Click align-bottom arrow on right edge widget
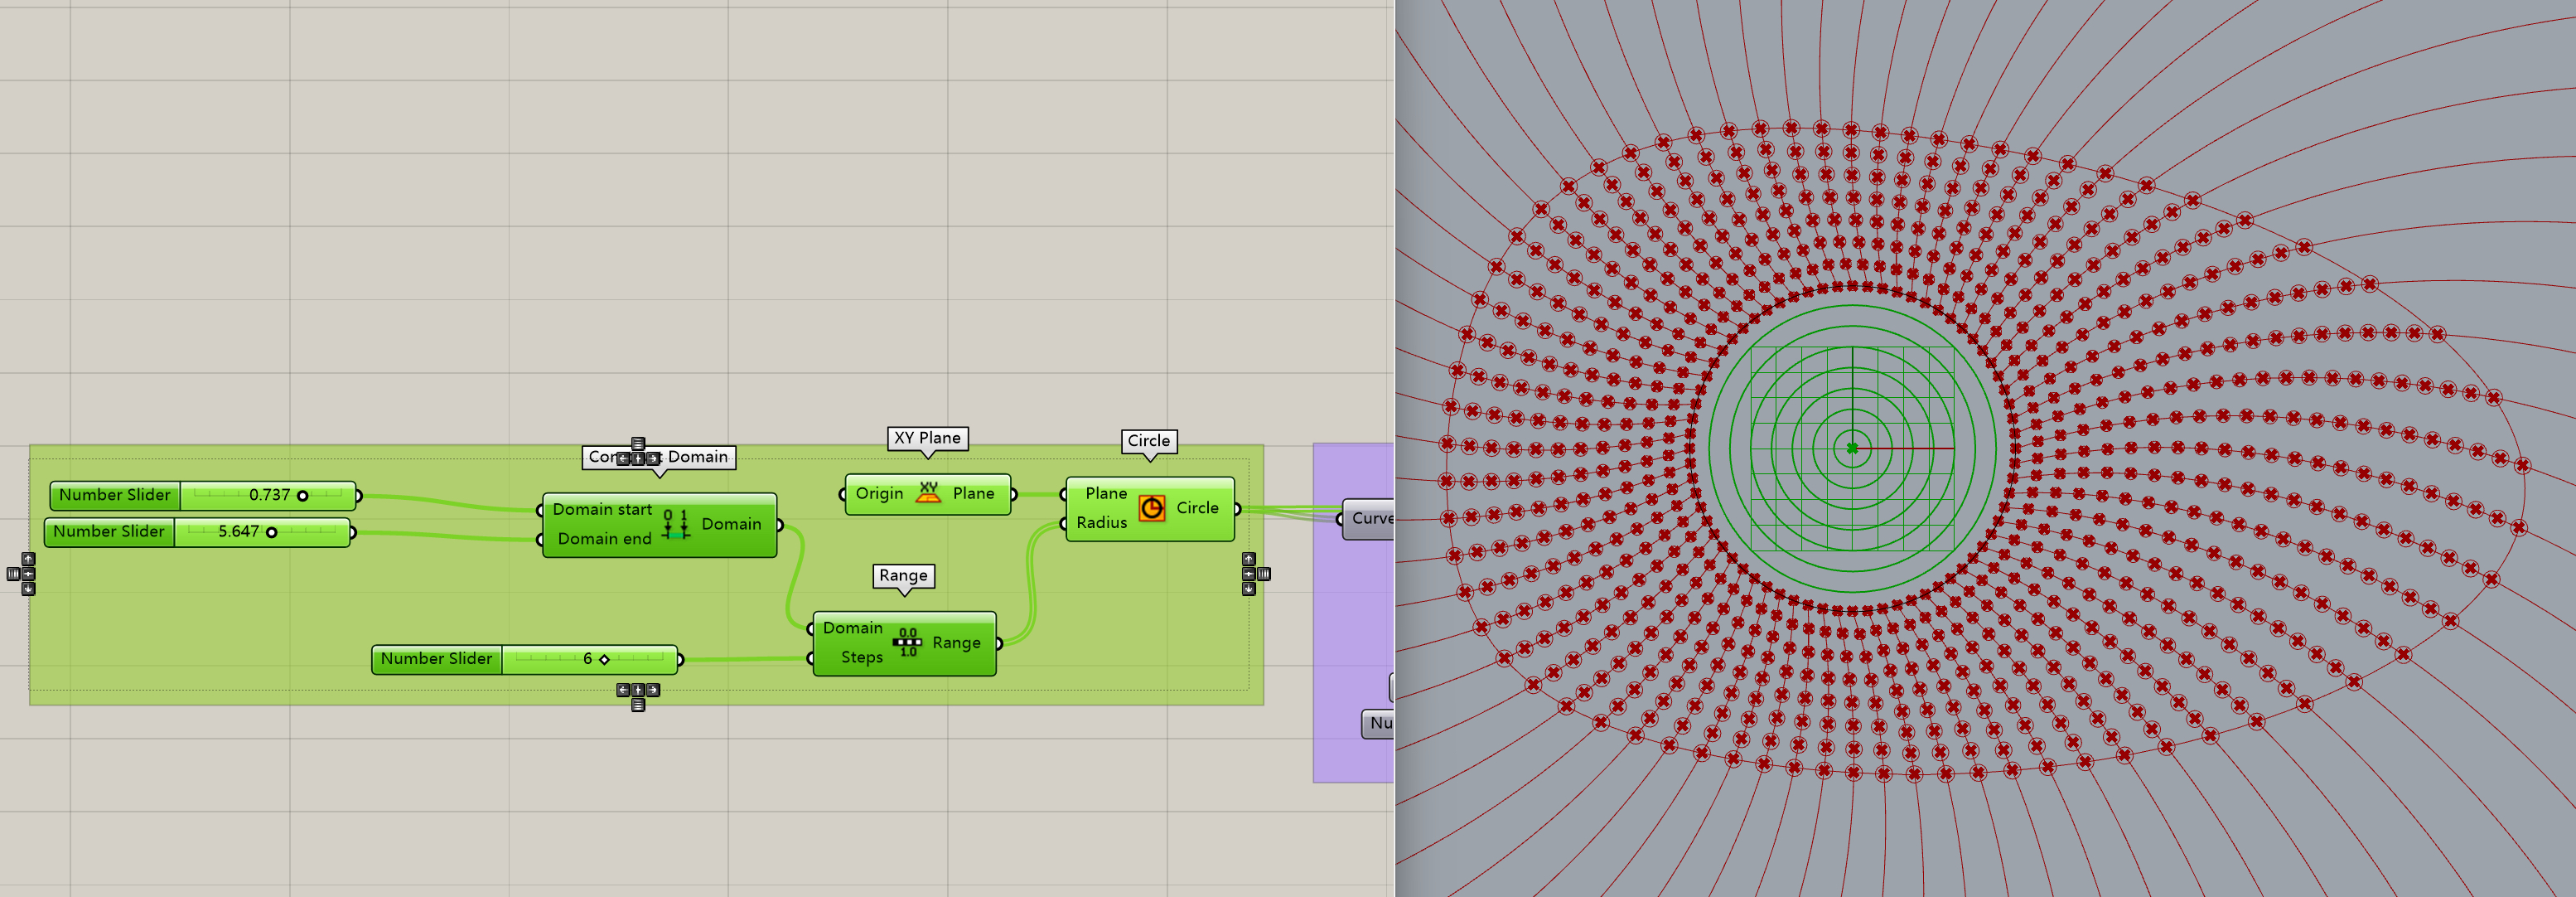 pos(1248,589)
